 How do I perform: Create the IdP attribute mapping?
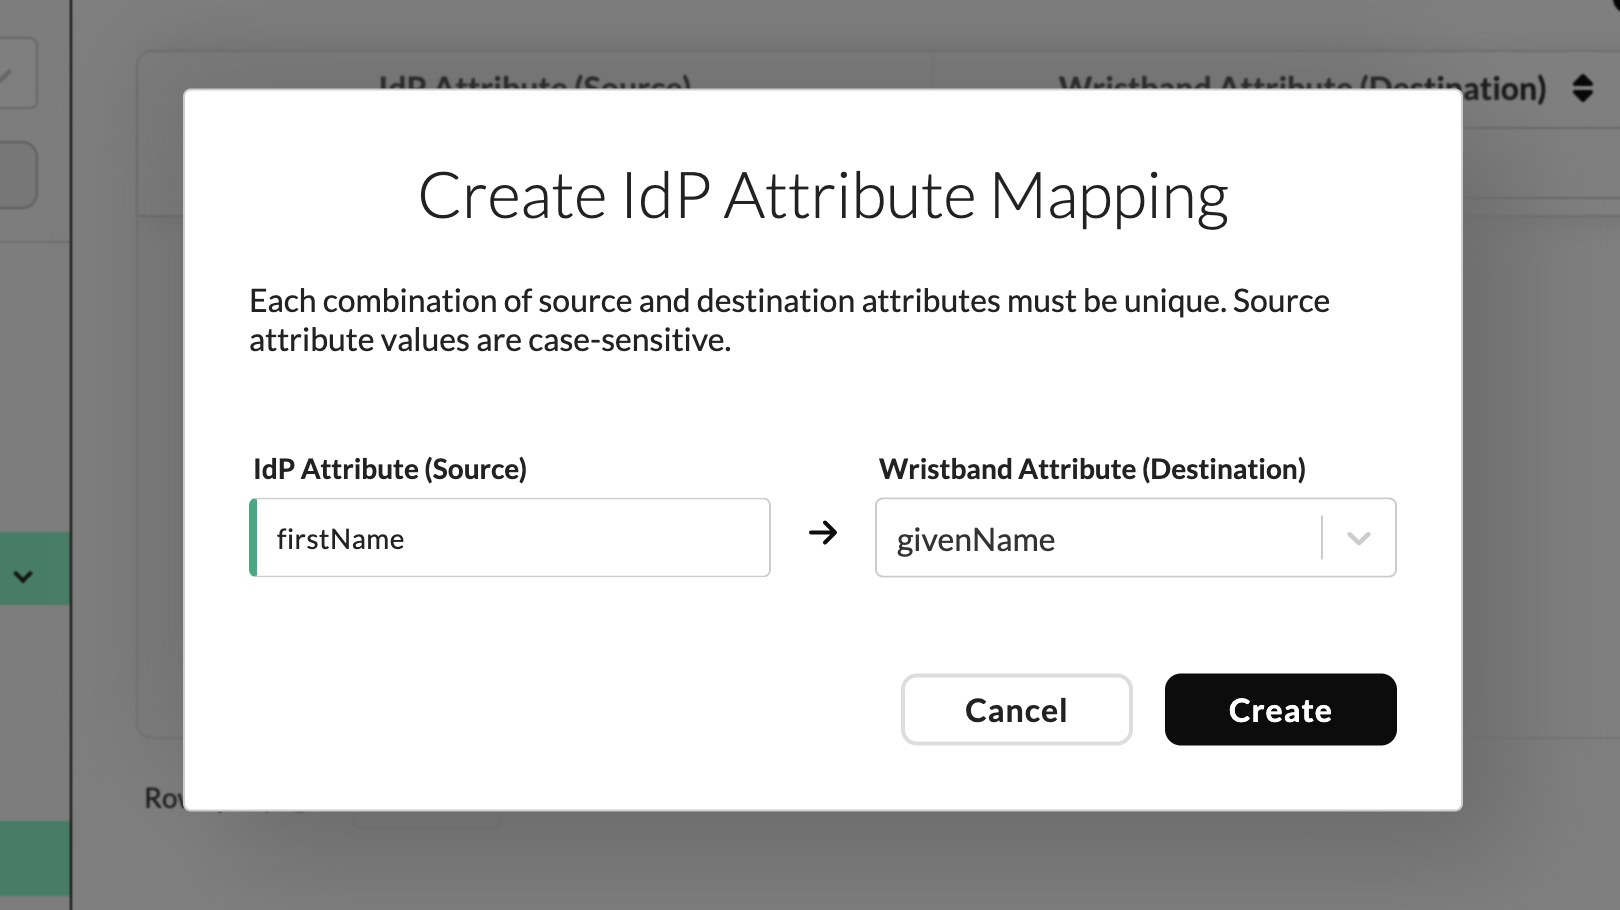1280,710
